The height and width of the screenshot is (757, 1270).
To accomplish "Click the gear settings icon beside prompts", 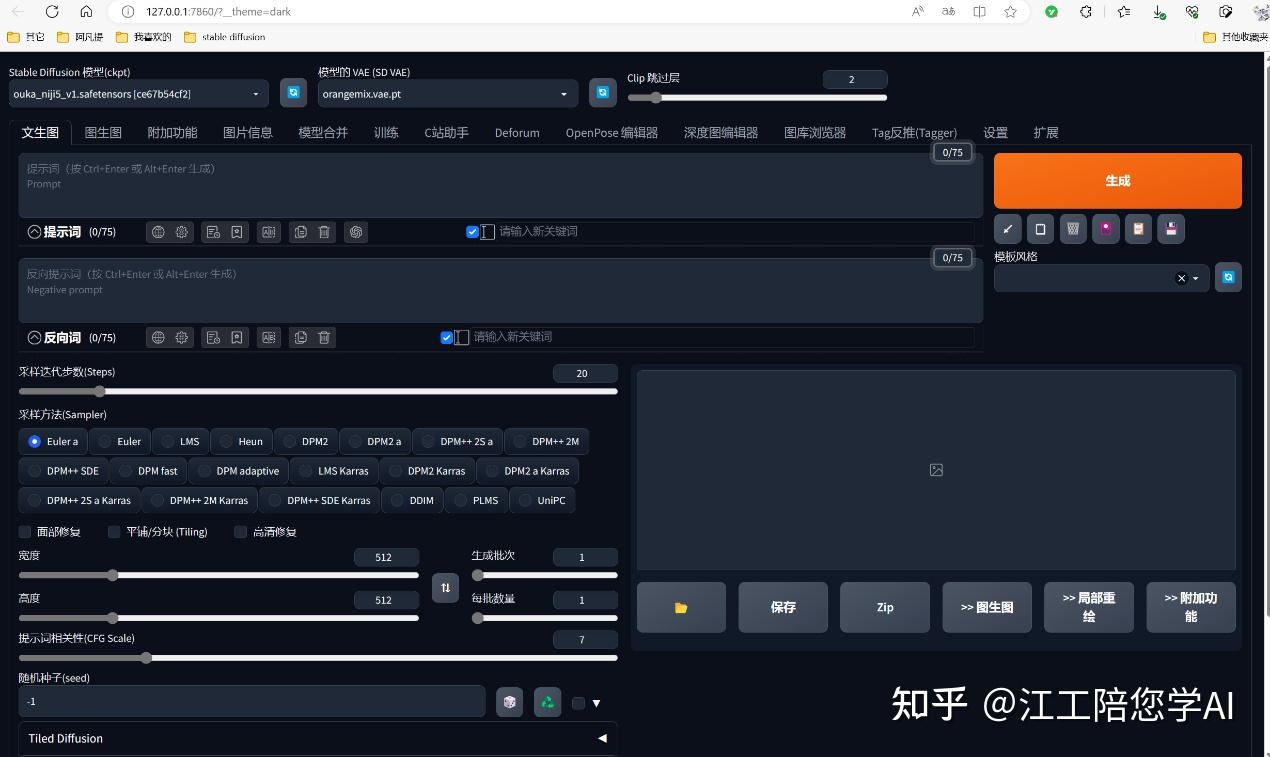I will (182, 231).
